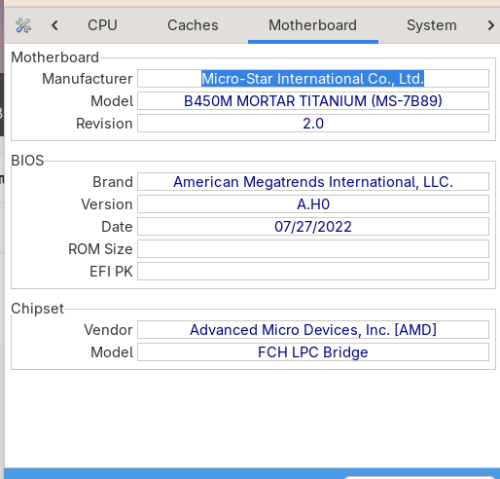Click the Motherboard group title

point(55,57)
